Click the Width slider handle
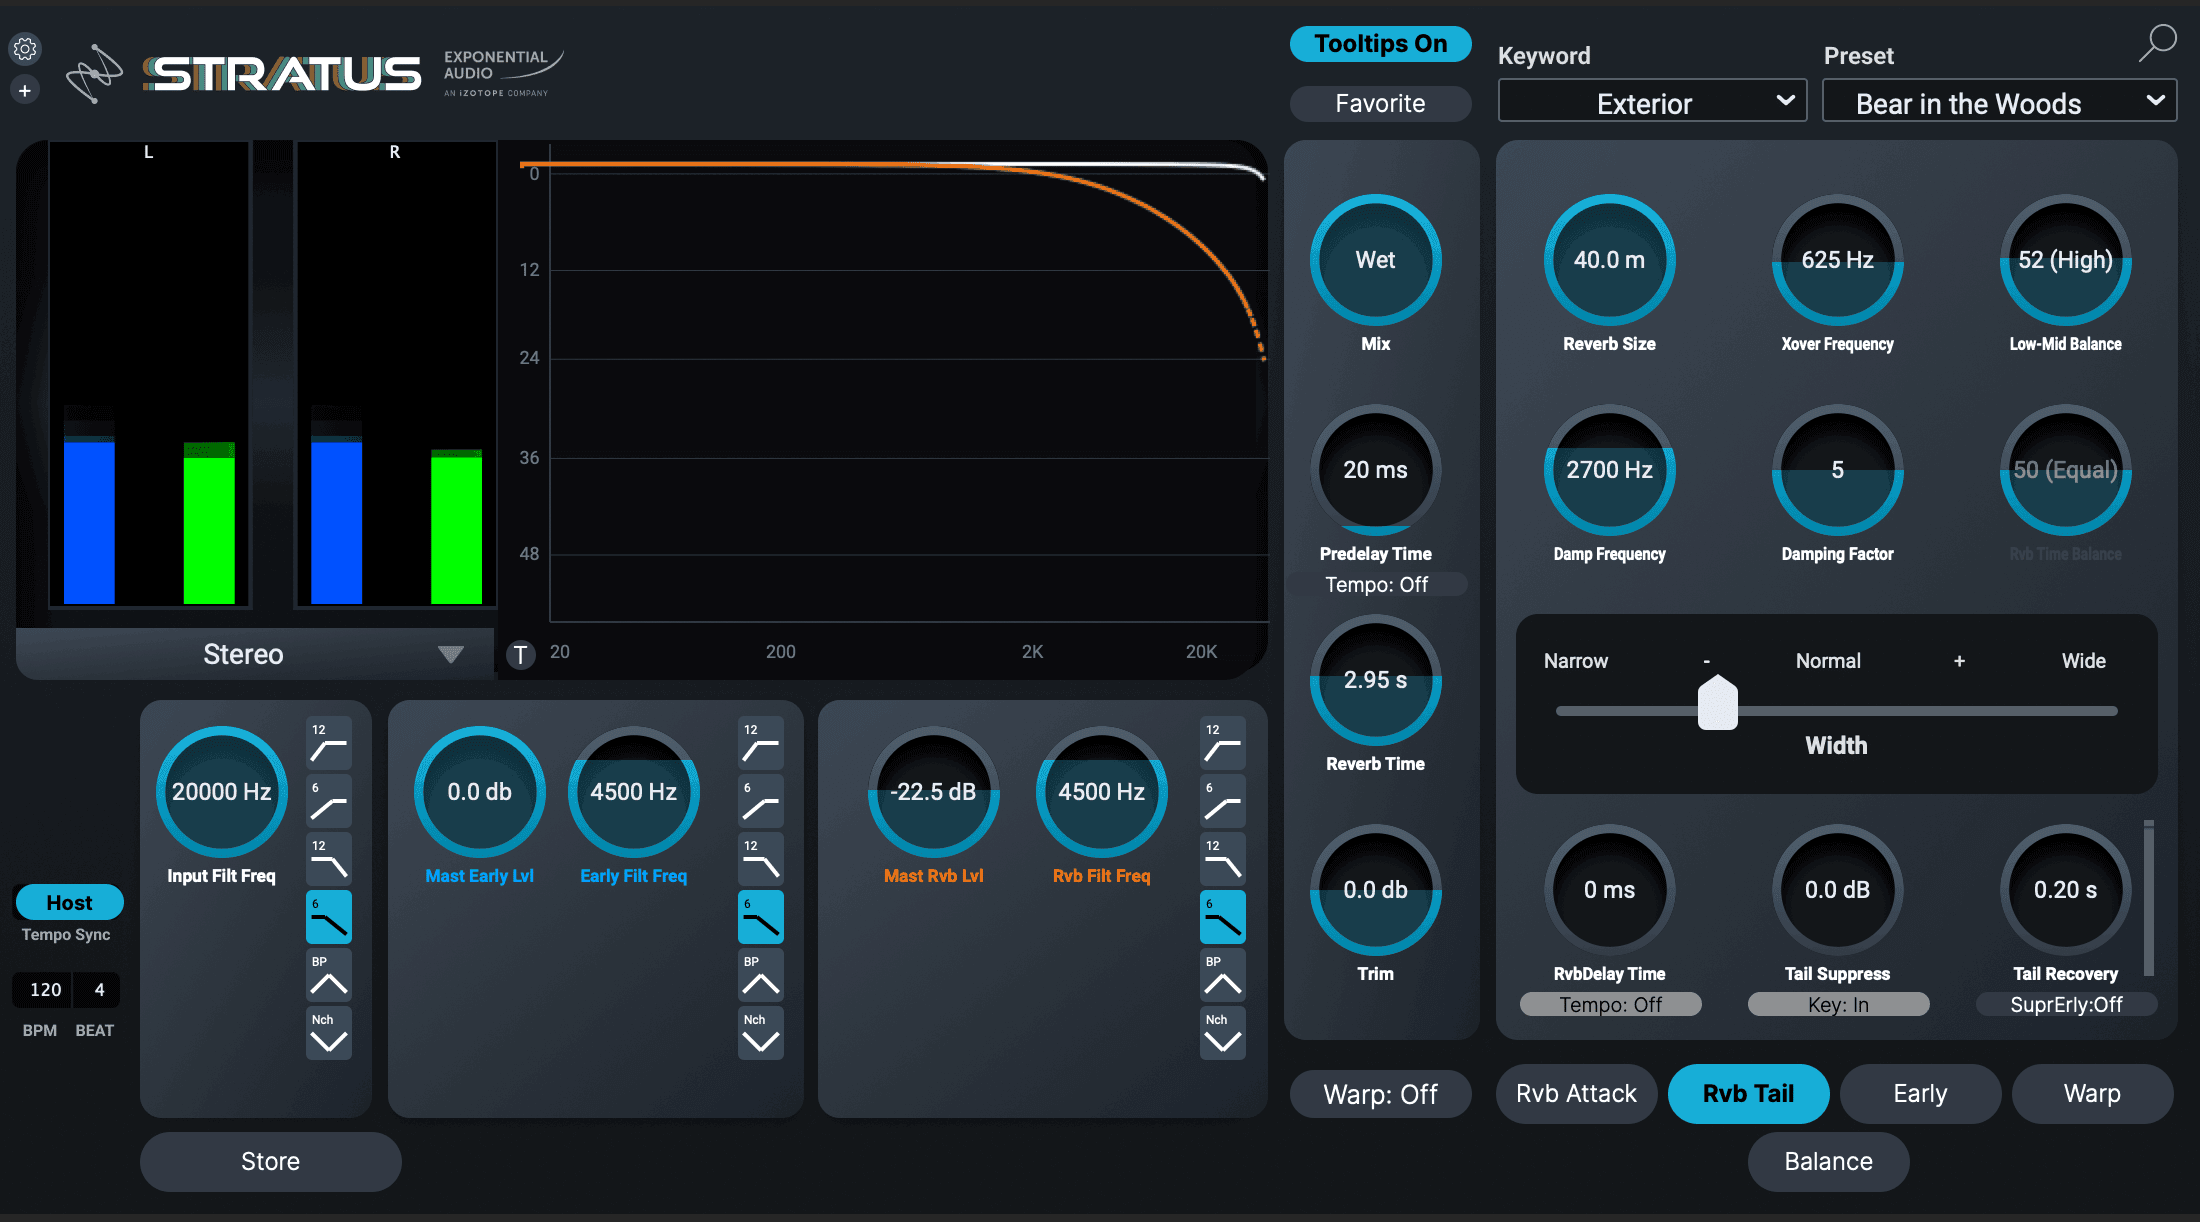The height and width of the screenshot is (1222, 2200). [x=1717, y=702]
